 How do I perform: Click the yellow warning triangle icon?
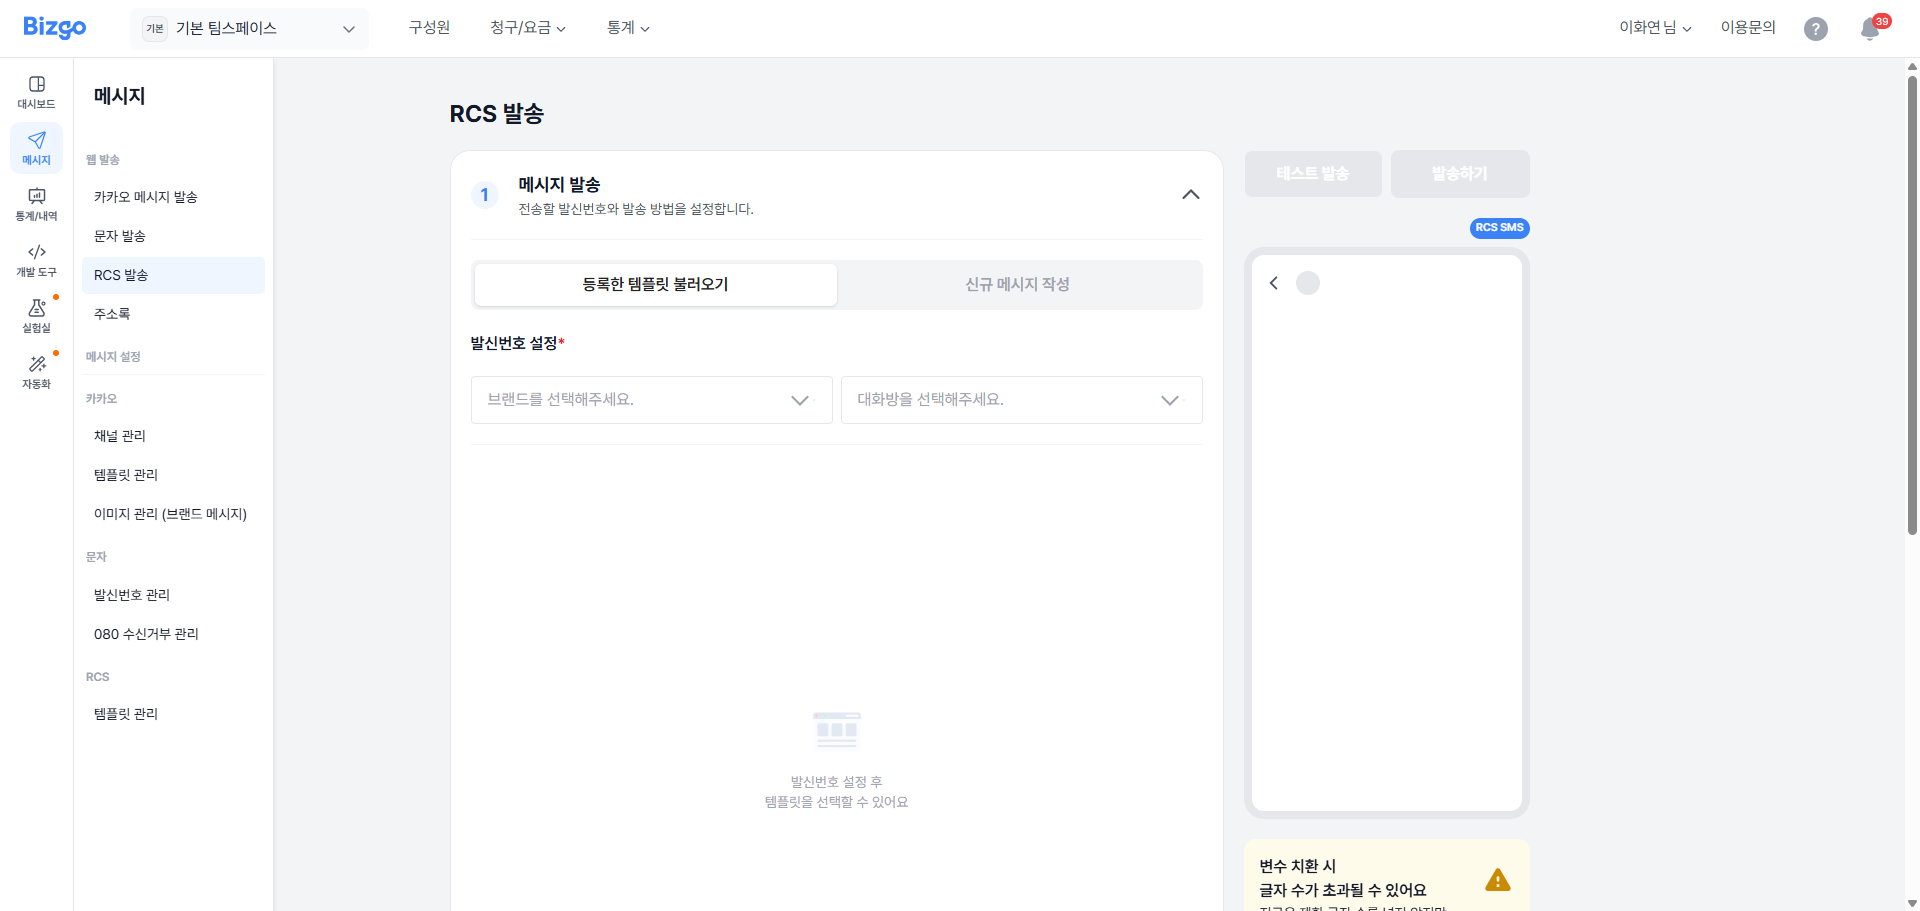pos(1498,879)
